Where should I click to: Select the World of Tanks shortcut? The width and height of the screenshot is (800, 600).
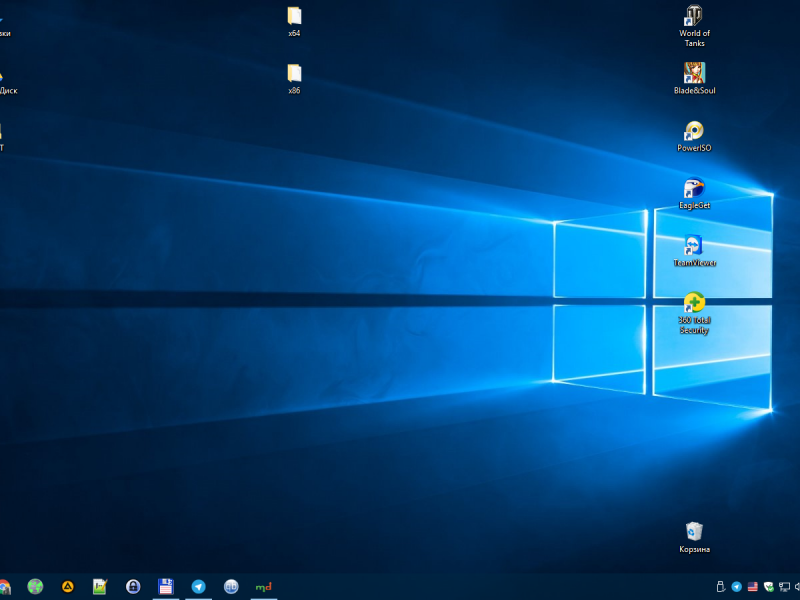click(694, 26)
